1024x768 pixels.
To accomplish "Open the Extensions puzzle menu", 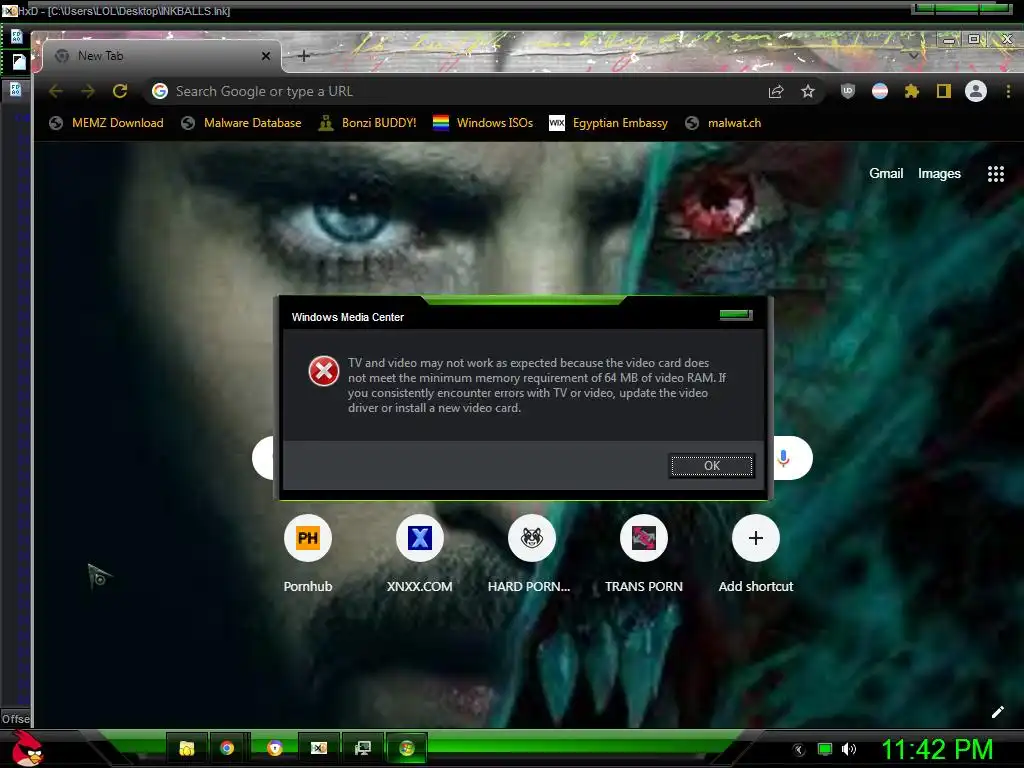I will (x=912, y=91).
